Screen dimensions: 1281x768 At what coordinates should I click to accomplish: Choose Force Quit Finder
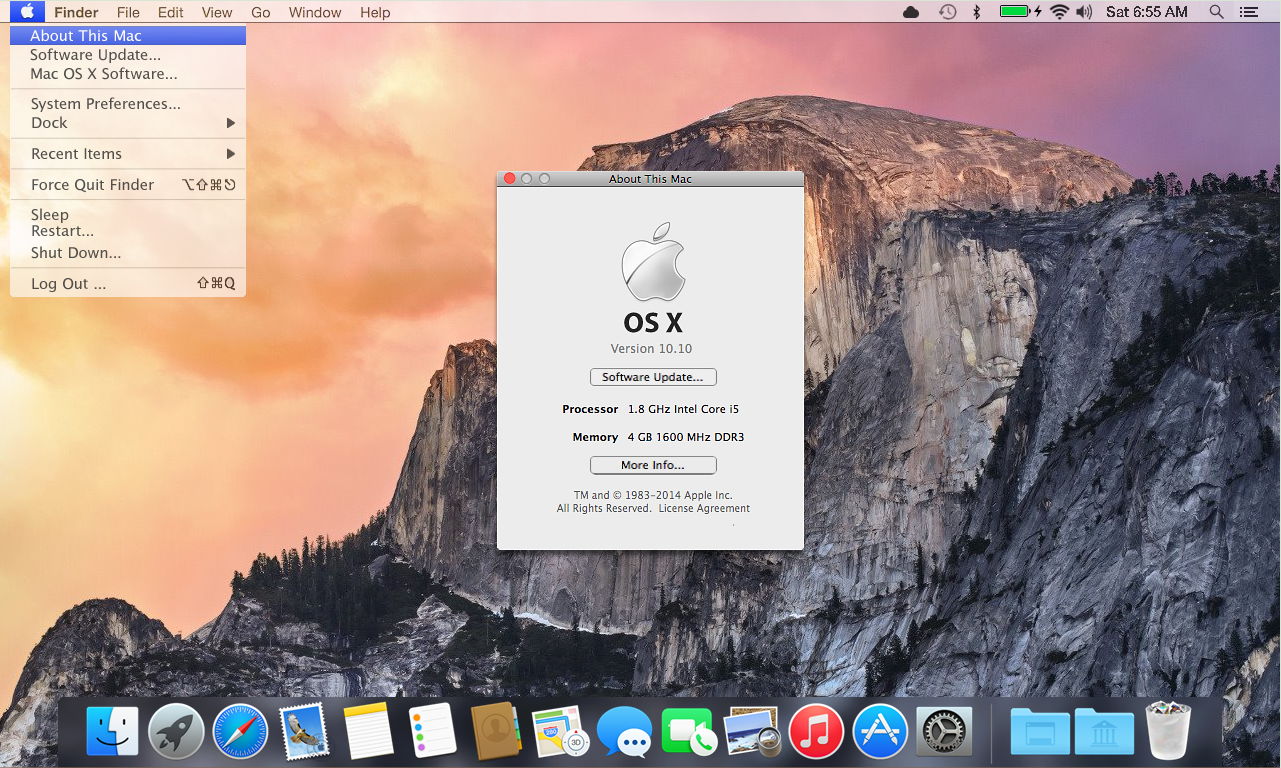click(x=128, y=185)
